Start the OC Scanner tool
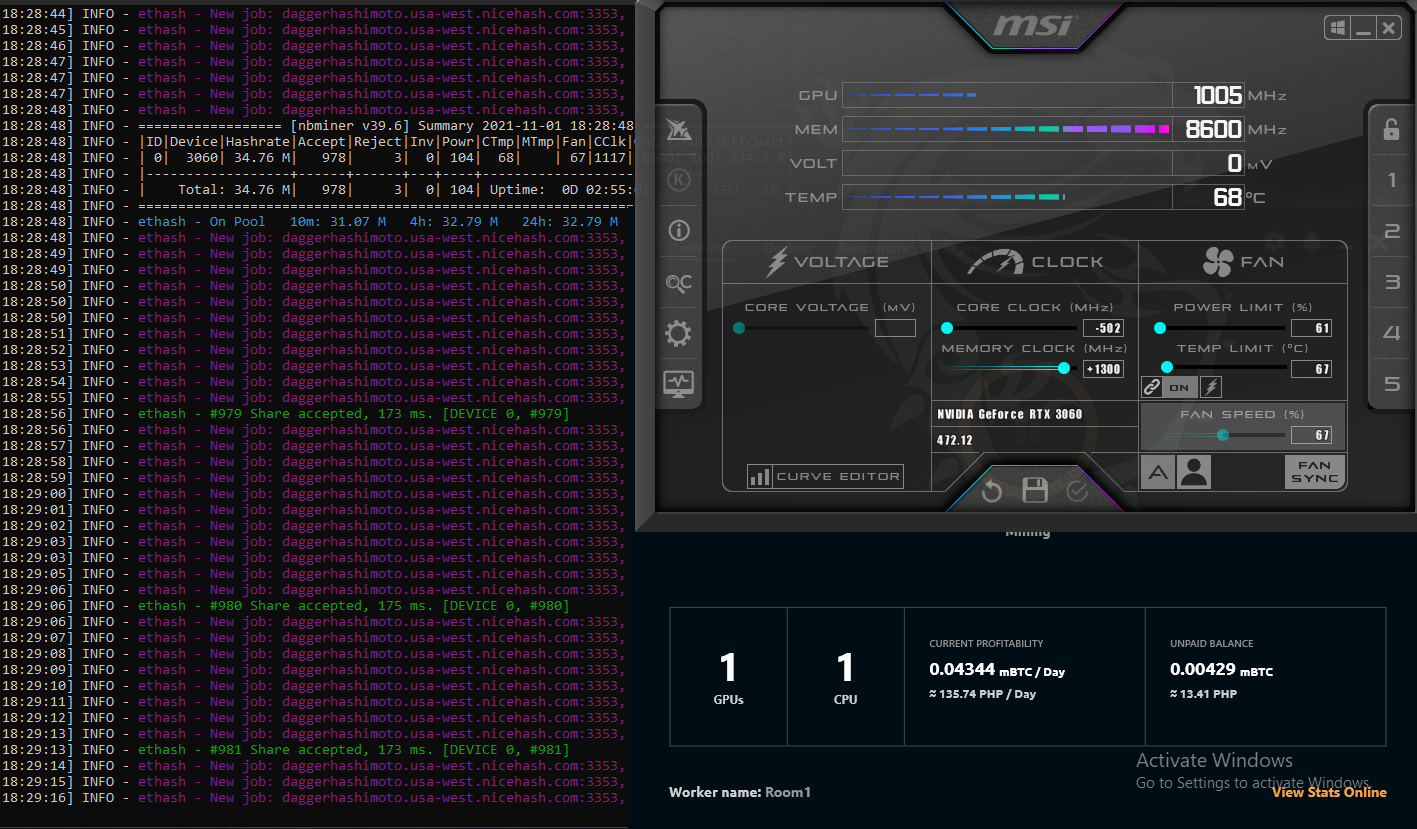 679,284
